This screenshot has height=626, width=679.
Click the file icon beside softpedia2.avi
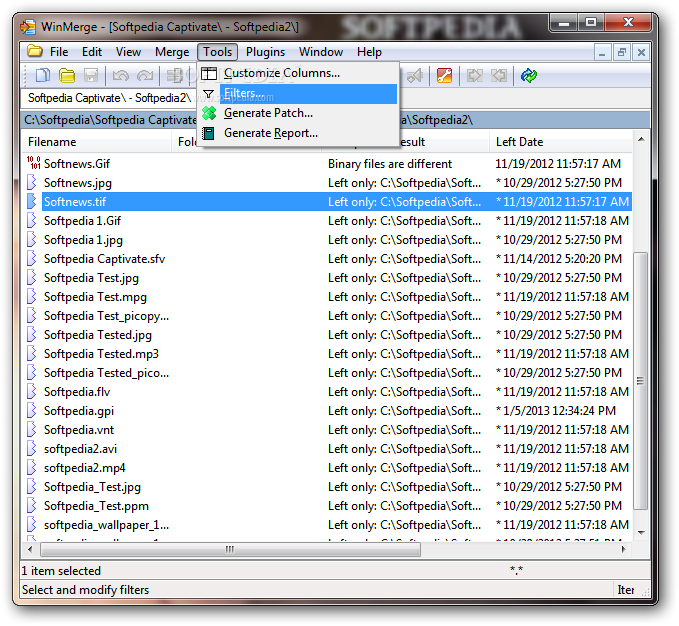pyautogui.click(x=32, y=449)
